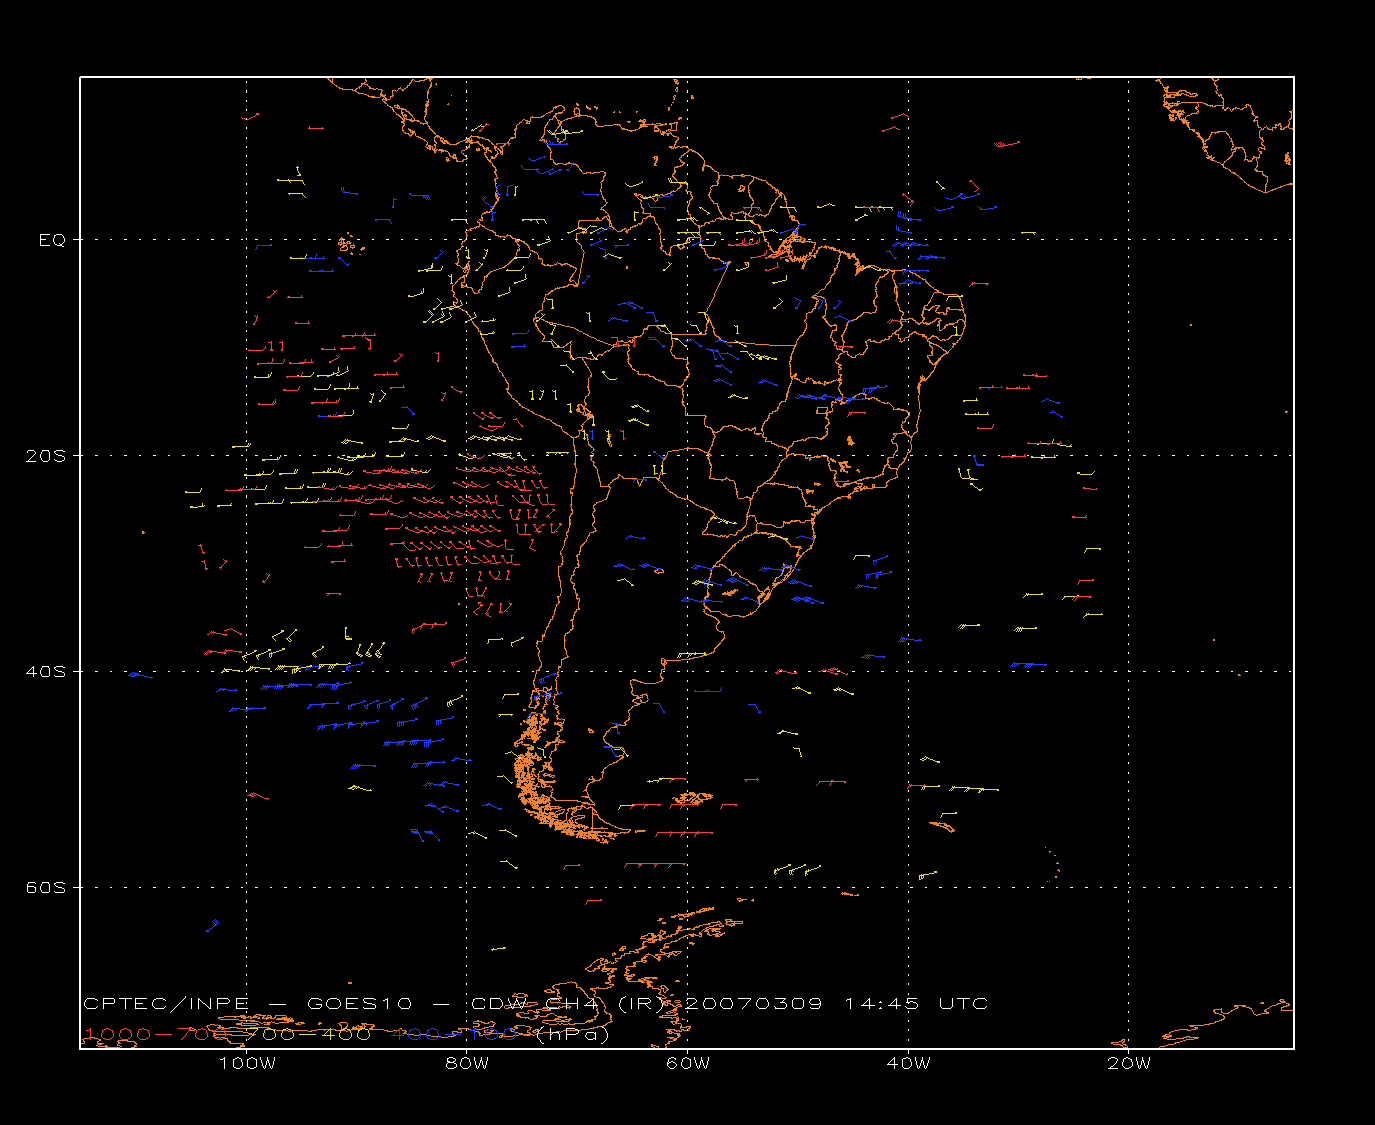Click the 60S latitude label
The height and width of the screenshot is (1125, 1375).
click(46, 887)
